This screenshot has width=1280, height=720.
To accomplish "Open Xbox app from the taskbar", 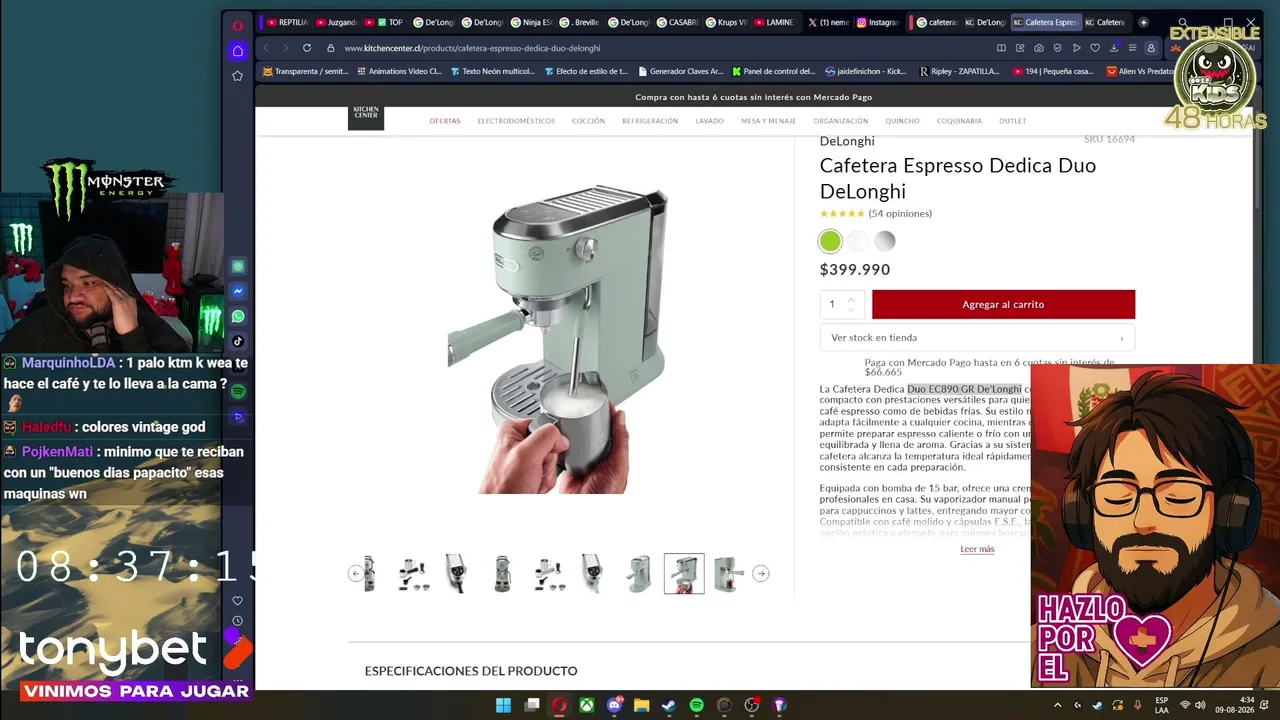I will pos(587,705).
